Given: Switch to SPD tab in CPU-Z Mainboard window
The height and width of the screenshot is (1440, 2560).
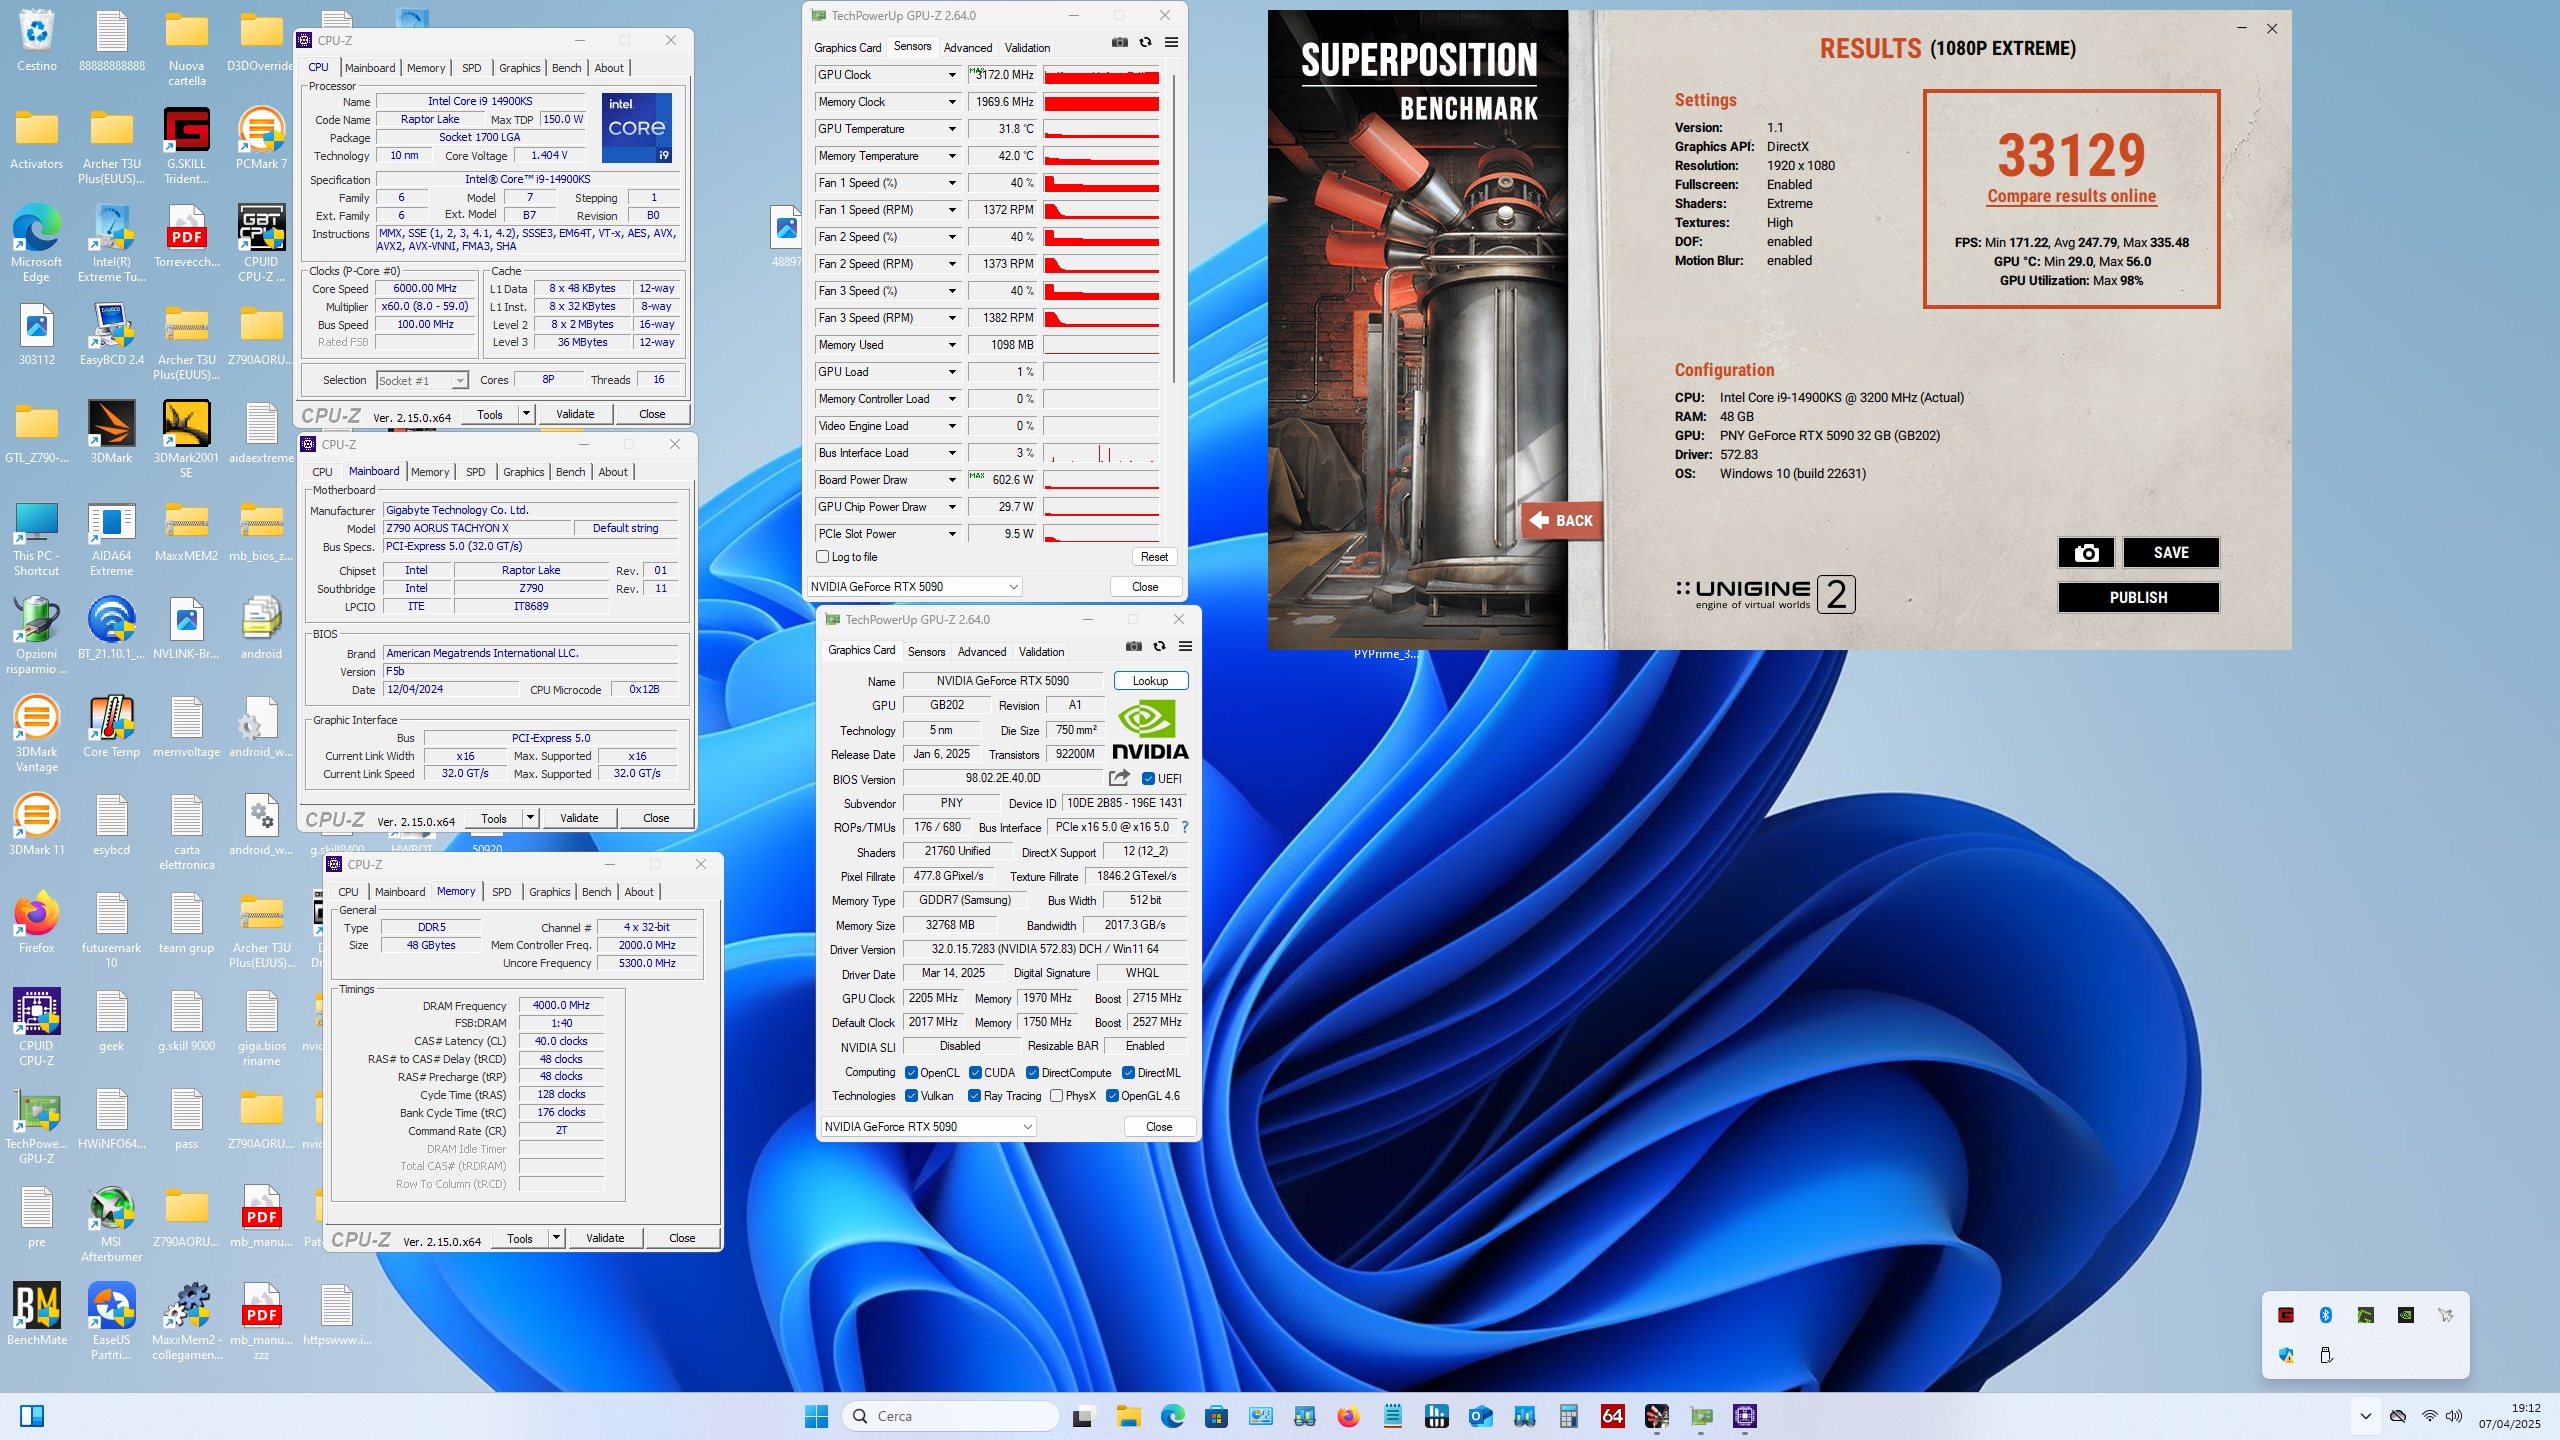Looking at the screenshot, I should pyautogui.click(x=476, y=472).
